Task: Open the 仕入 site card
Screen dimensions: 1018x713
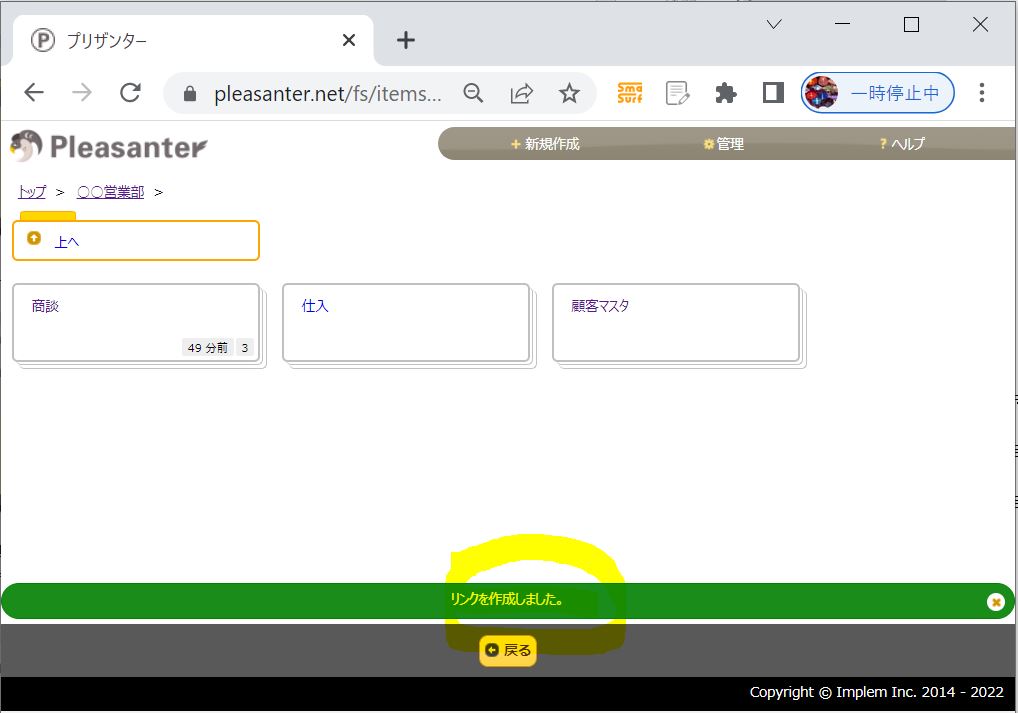Action: click(x=406, y=323)
